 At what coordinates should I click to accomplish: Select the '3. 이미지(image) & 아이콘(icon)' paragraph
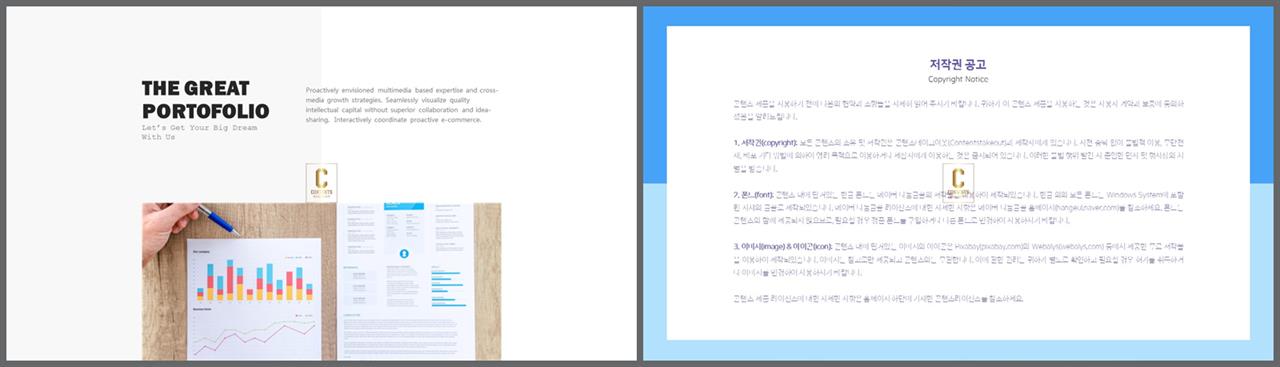pos(958,259)
